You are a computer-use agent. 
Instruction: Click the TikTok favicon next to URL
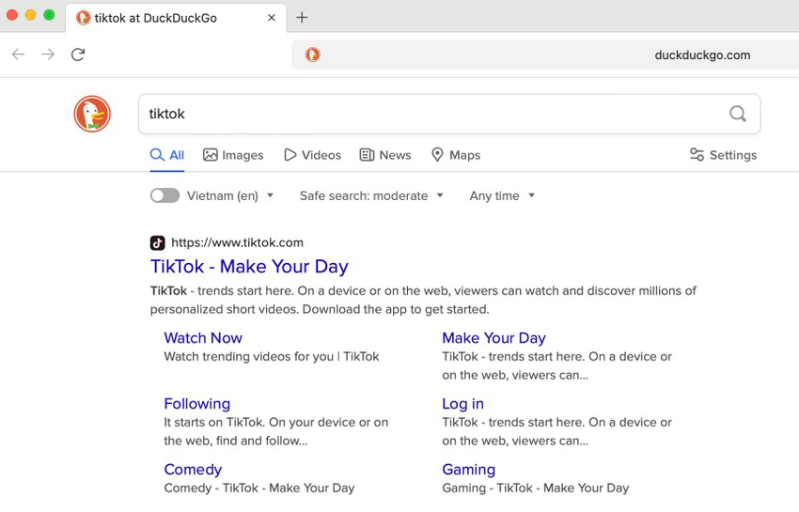157,242
